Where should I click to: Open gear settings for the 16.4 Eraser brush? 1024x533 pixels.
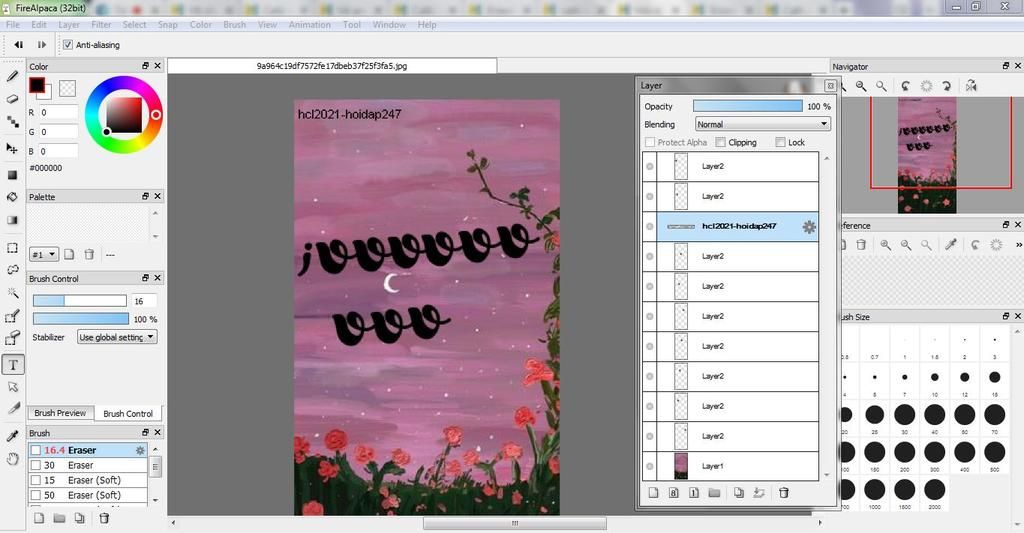click(140, 450)
